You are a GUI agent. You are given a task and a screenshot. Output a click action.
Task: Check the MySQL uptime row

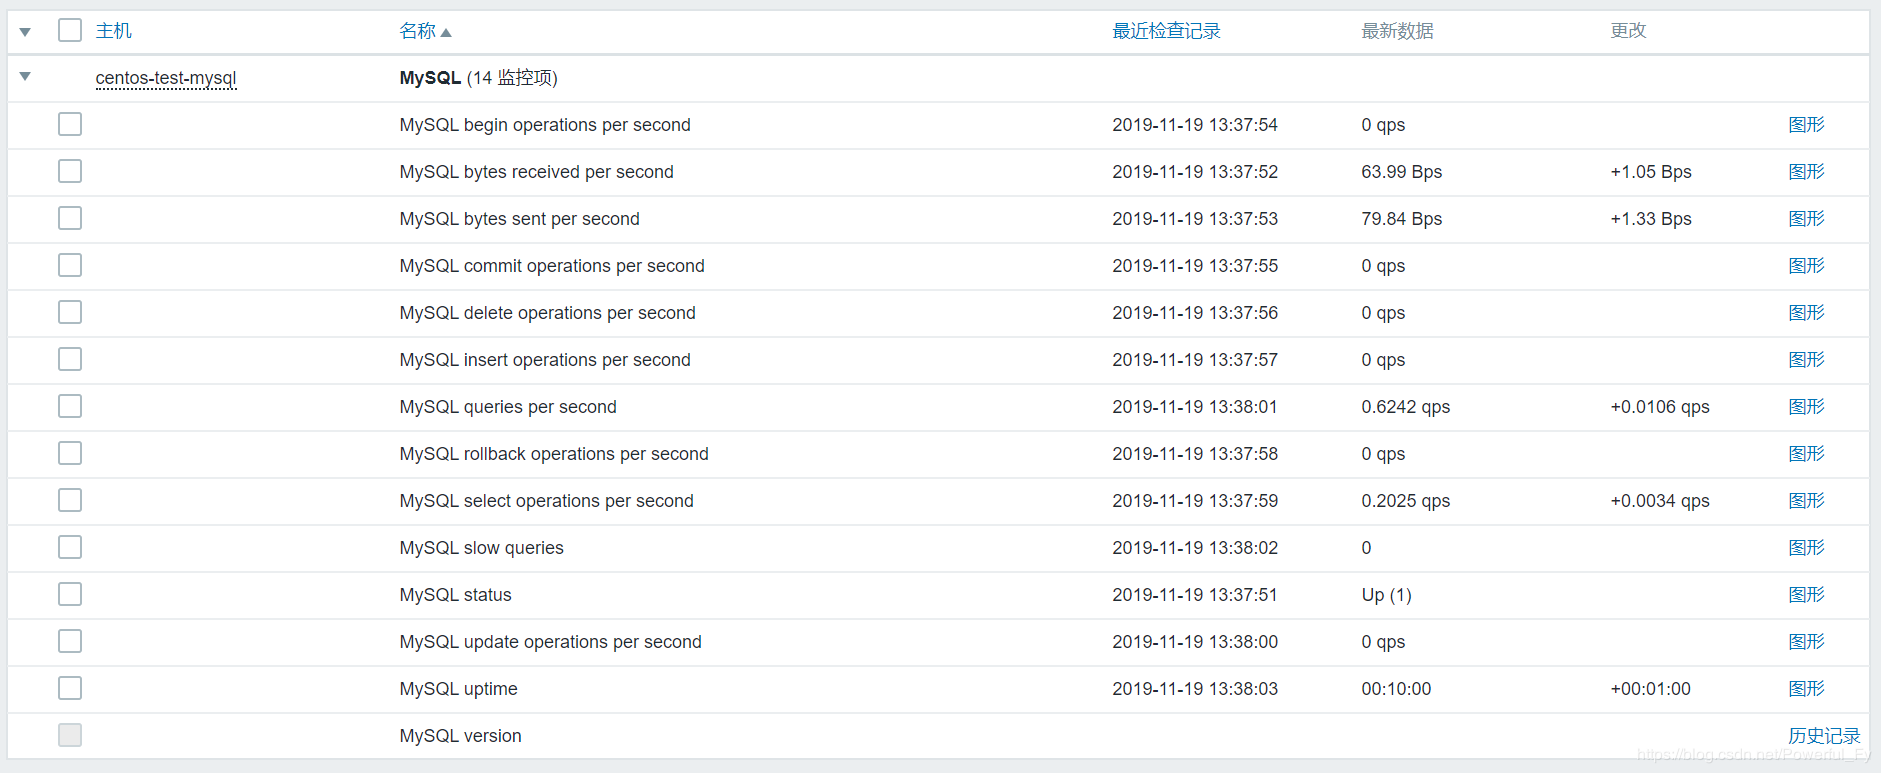70,688
